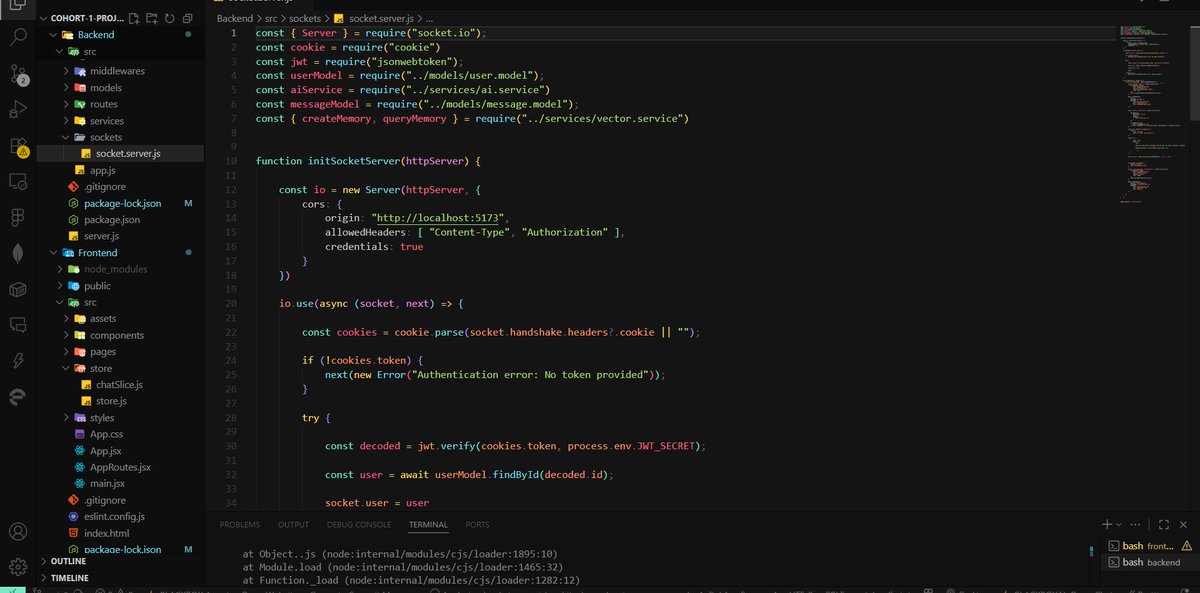Maximize the terminal panel size
This screenshot has width=1200, height=593.
[1163, 524]
